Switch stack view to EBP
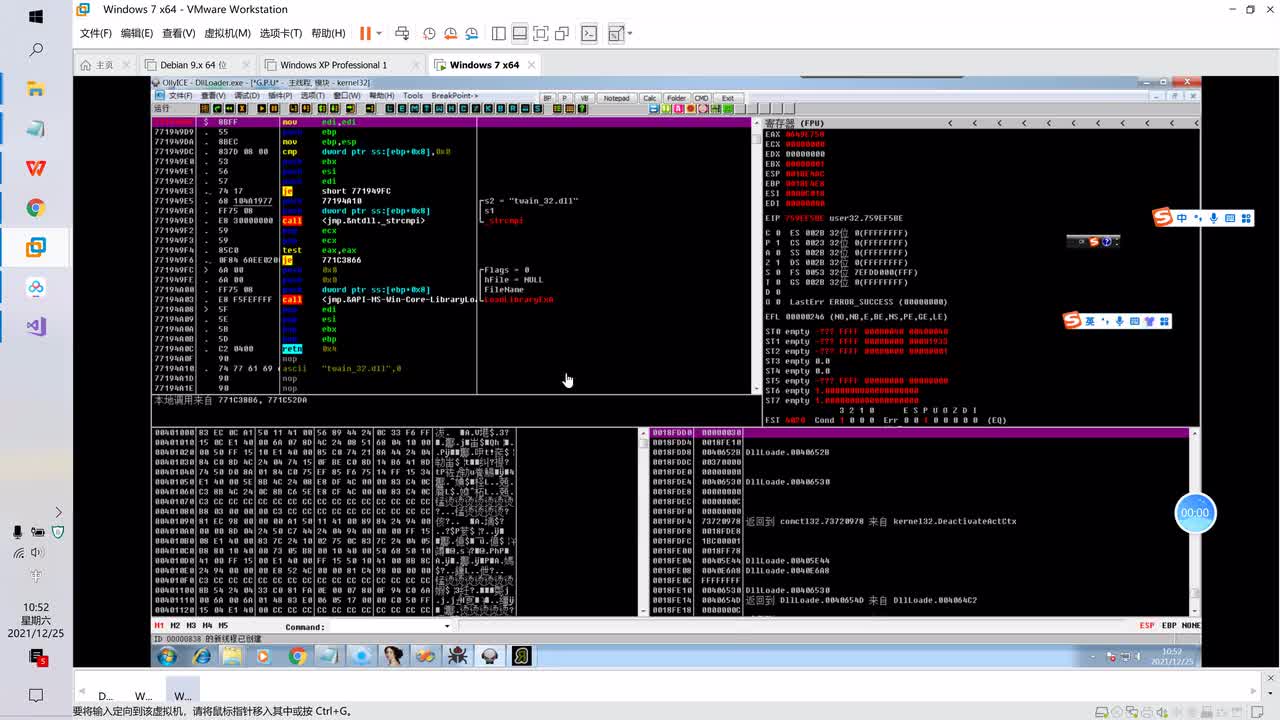 pyautogui.click(x=1168, y=626)
